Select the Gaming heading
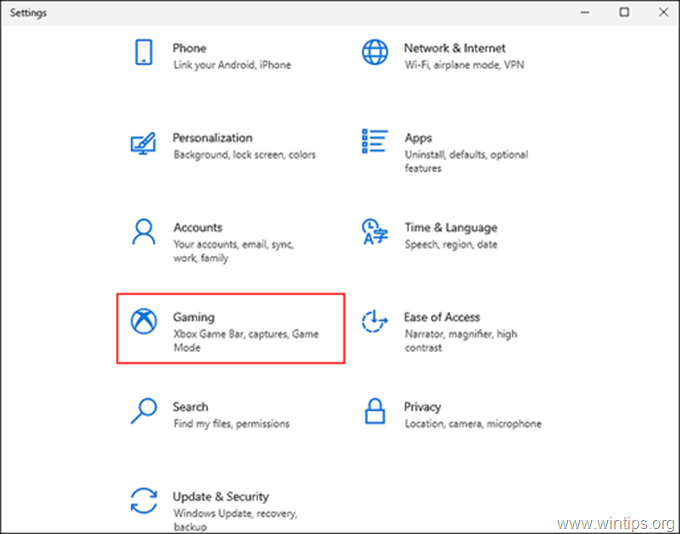 coord(194,318)
